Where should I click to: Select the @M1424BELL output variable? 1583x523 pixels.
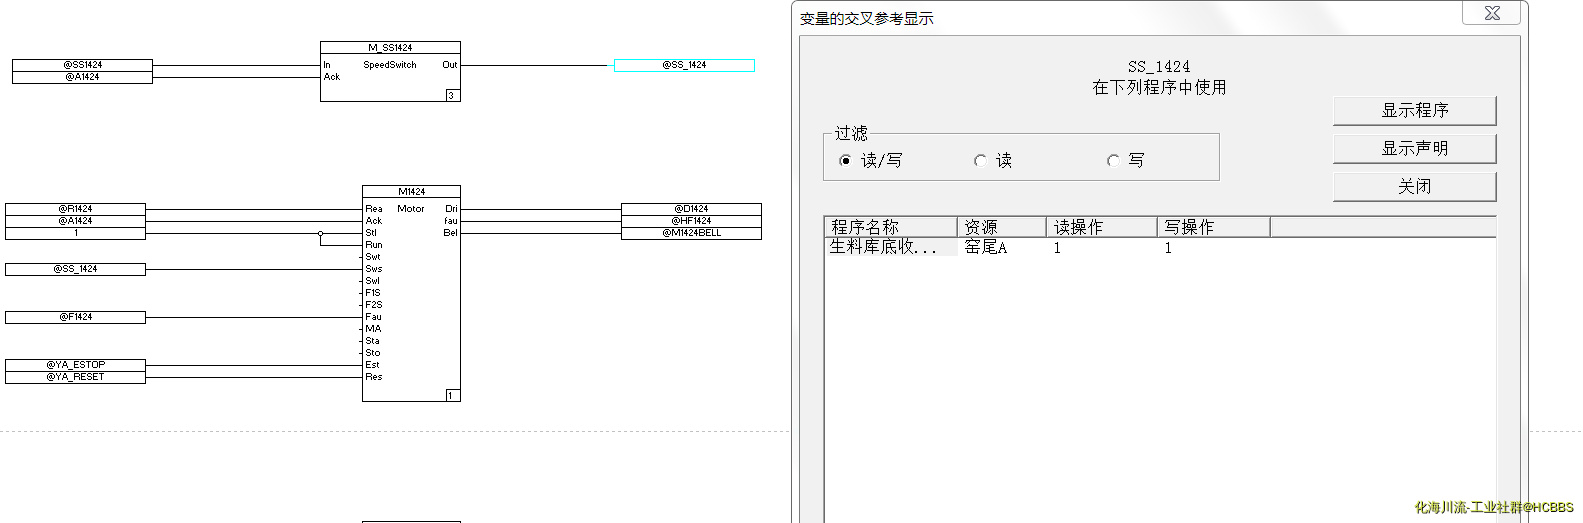point(691,233)
